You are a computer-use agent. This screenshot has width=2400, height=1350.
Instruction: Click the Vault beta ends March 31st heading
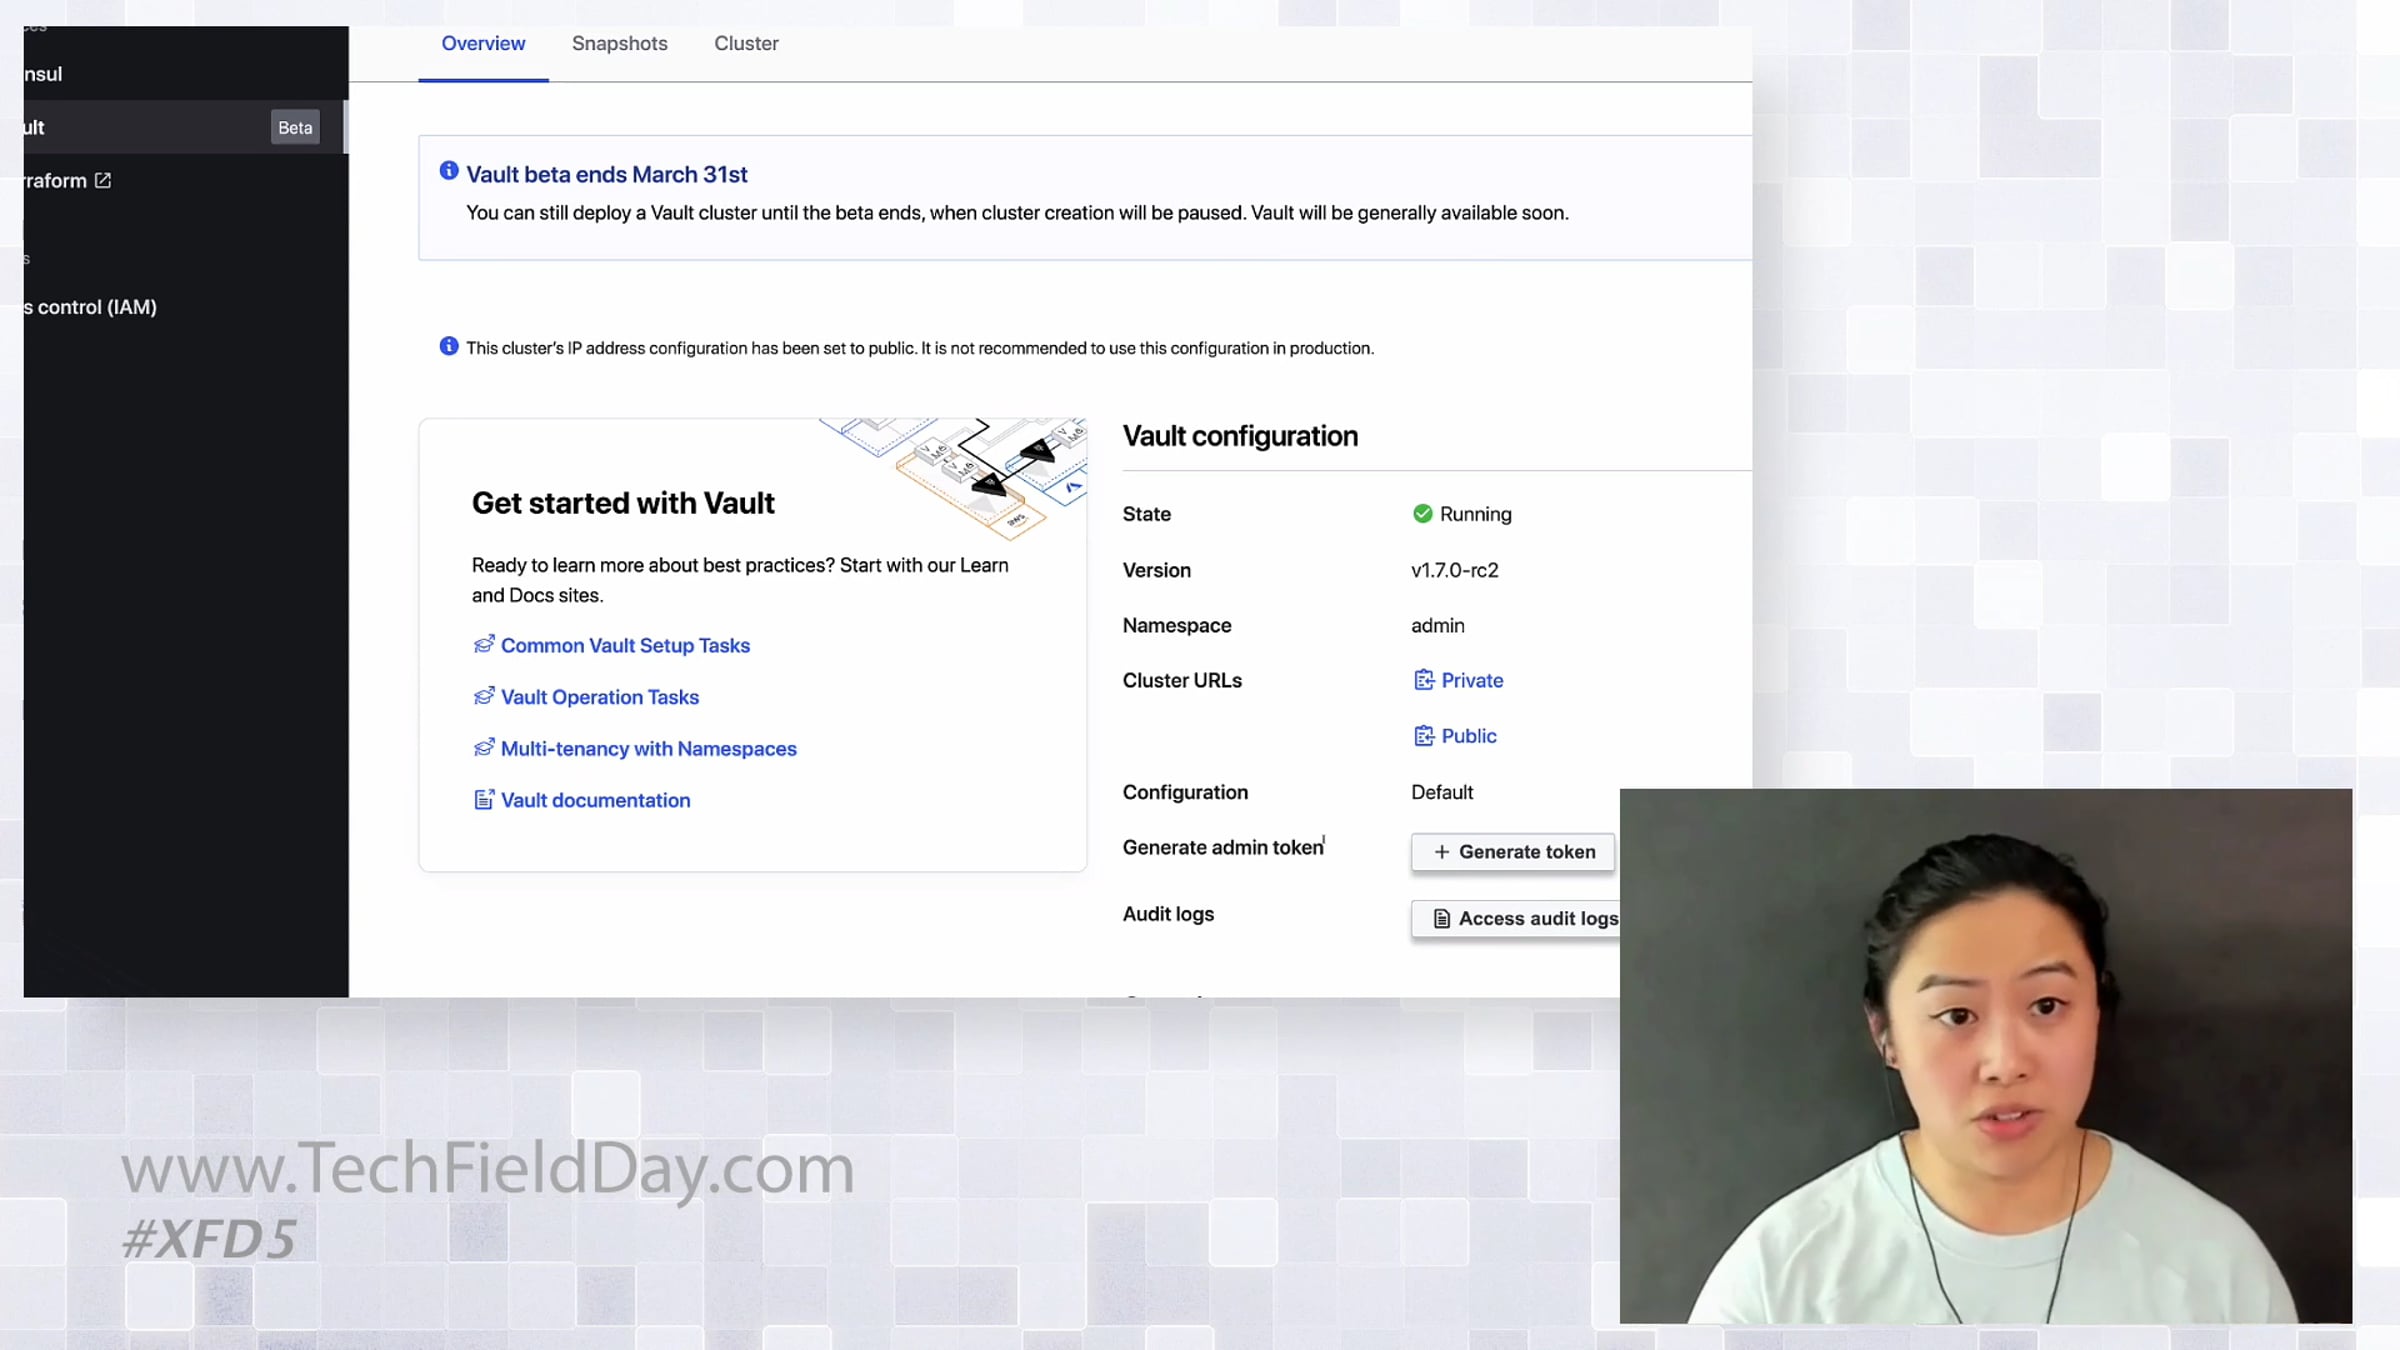coord(606,175)
